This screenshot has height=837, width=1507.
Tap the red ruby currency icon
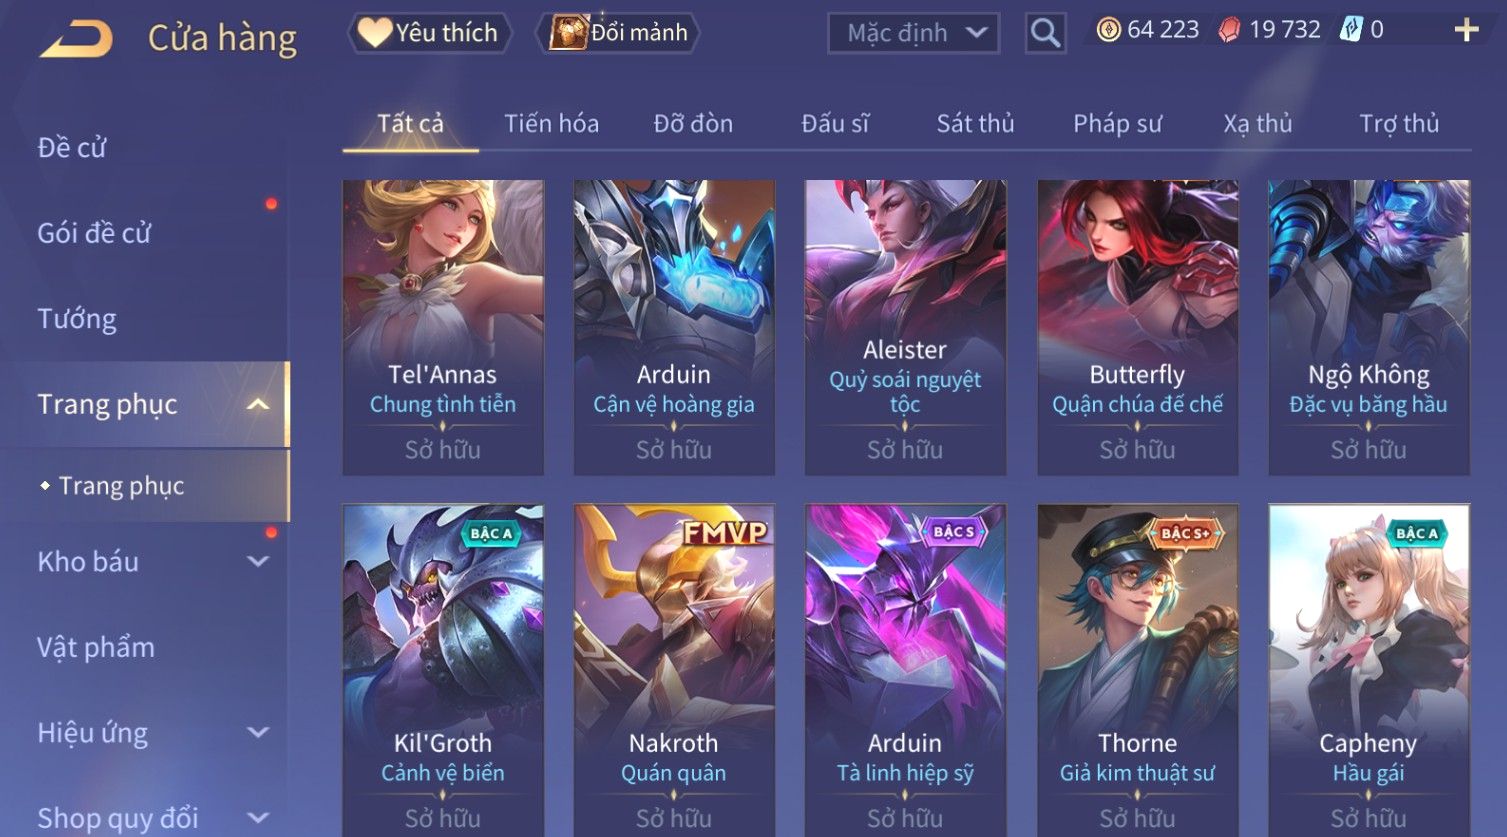(1229, 30)
